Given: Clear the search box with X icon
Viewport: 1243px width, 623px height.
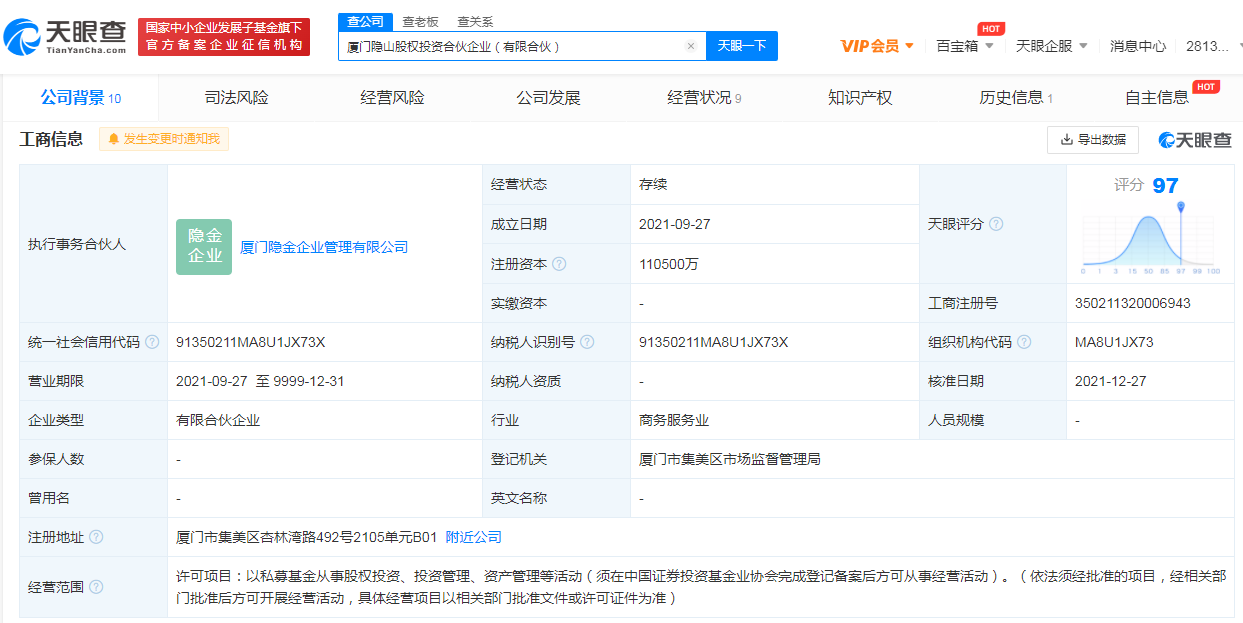Looking at the screenshot, I should pos(690,46).
